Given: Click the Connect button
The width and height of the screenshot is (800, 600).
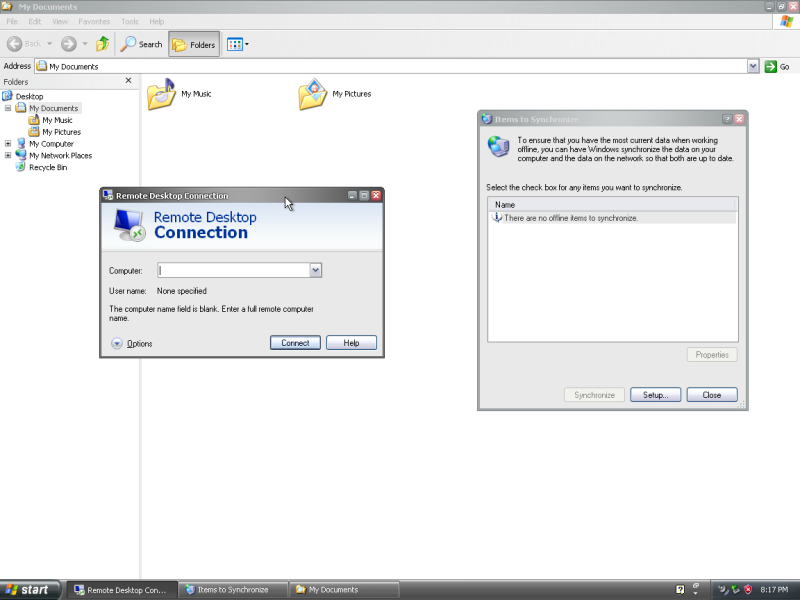Looking at the screenshot, I should pos(295,343).
